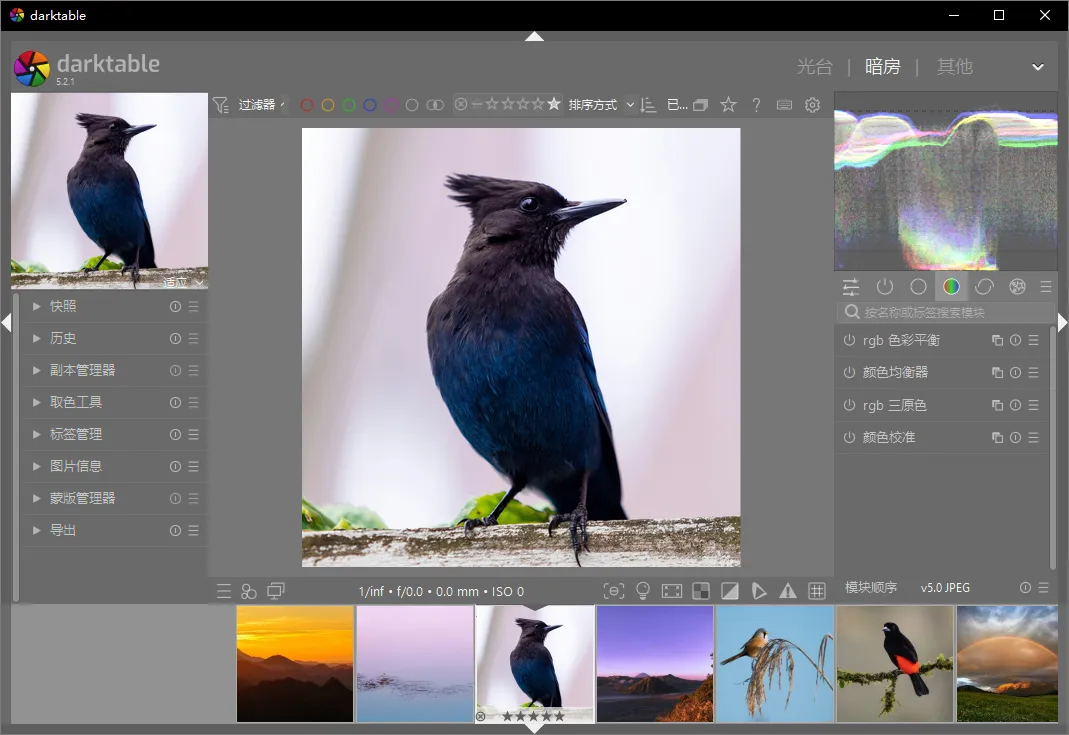Open the color modules group (colored circle)

(951, 287)
